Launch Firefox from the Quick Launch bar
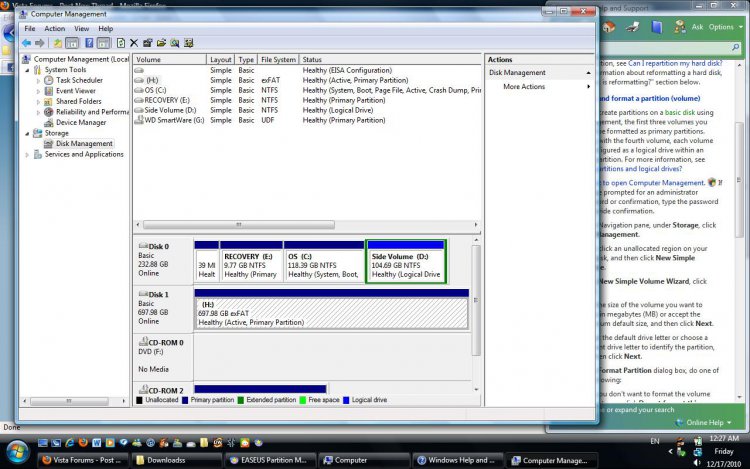 point(83,443)
